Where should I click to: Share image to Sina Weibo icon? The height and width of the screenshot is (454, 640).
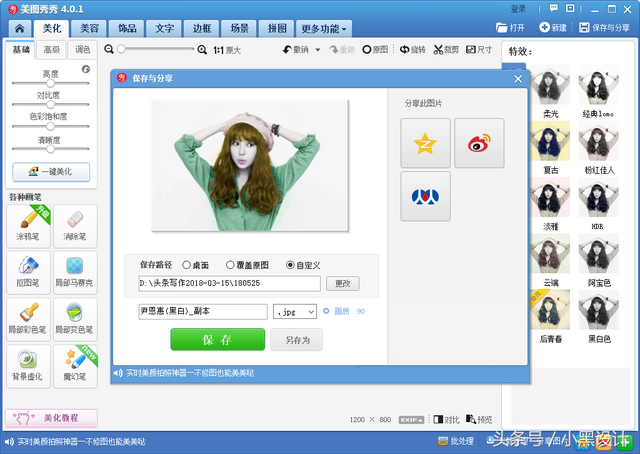(x=479, y=143)
